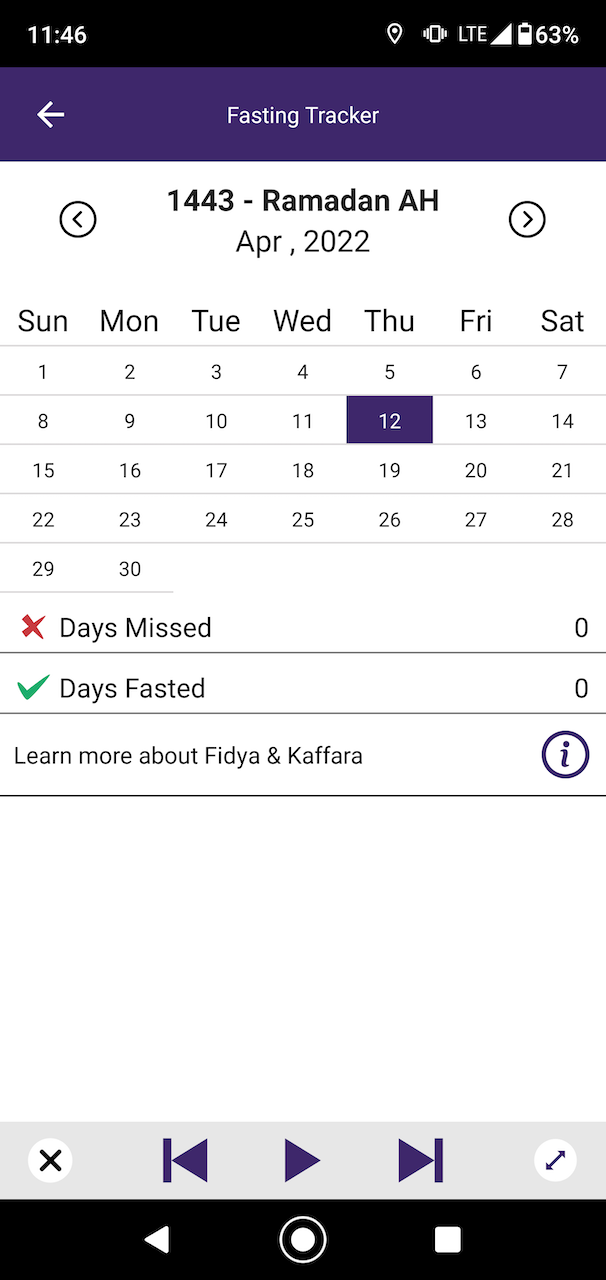Open the Fidya & Kaffara info icon
The image size is (606, 1280).
click(565, 755)
